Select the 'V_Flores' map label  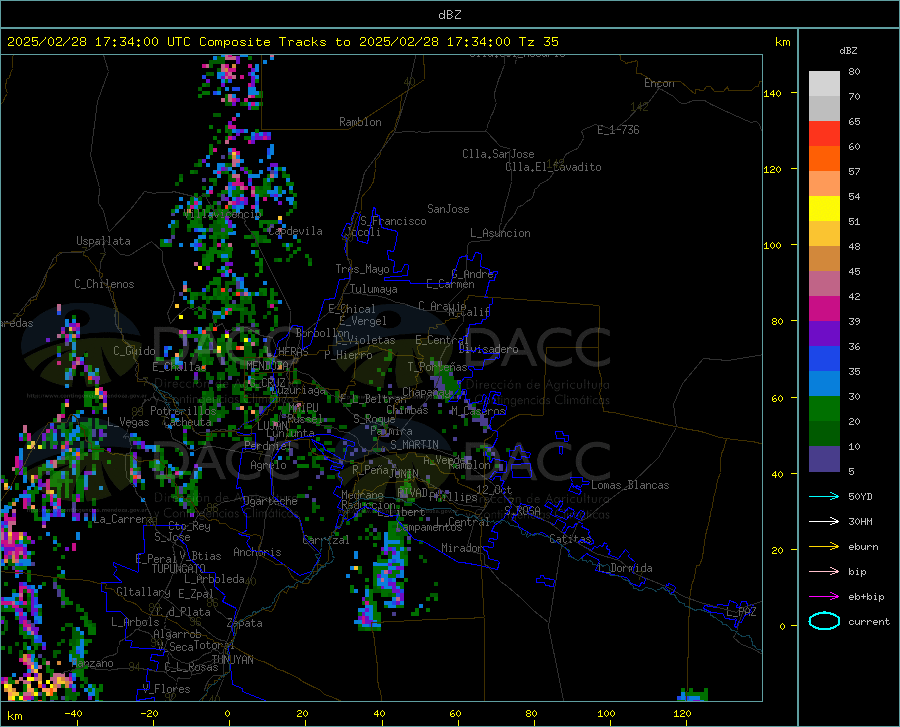click(166, 689)
